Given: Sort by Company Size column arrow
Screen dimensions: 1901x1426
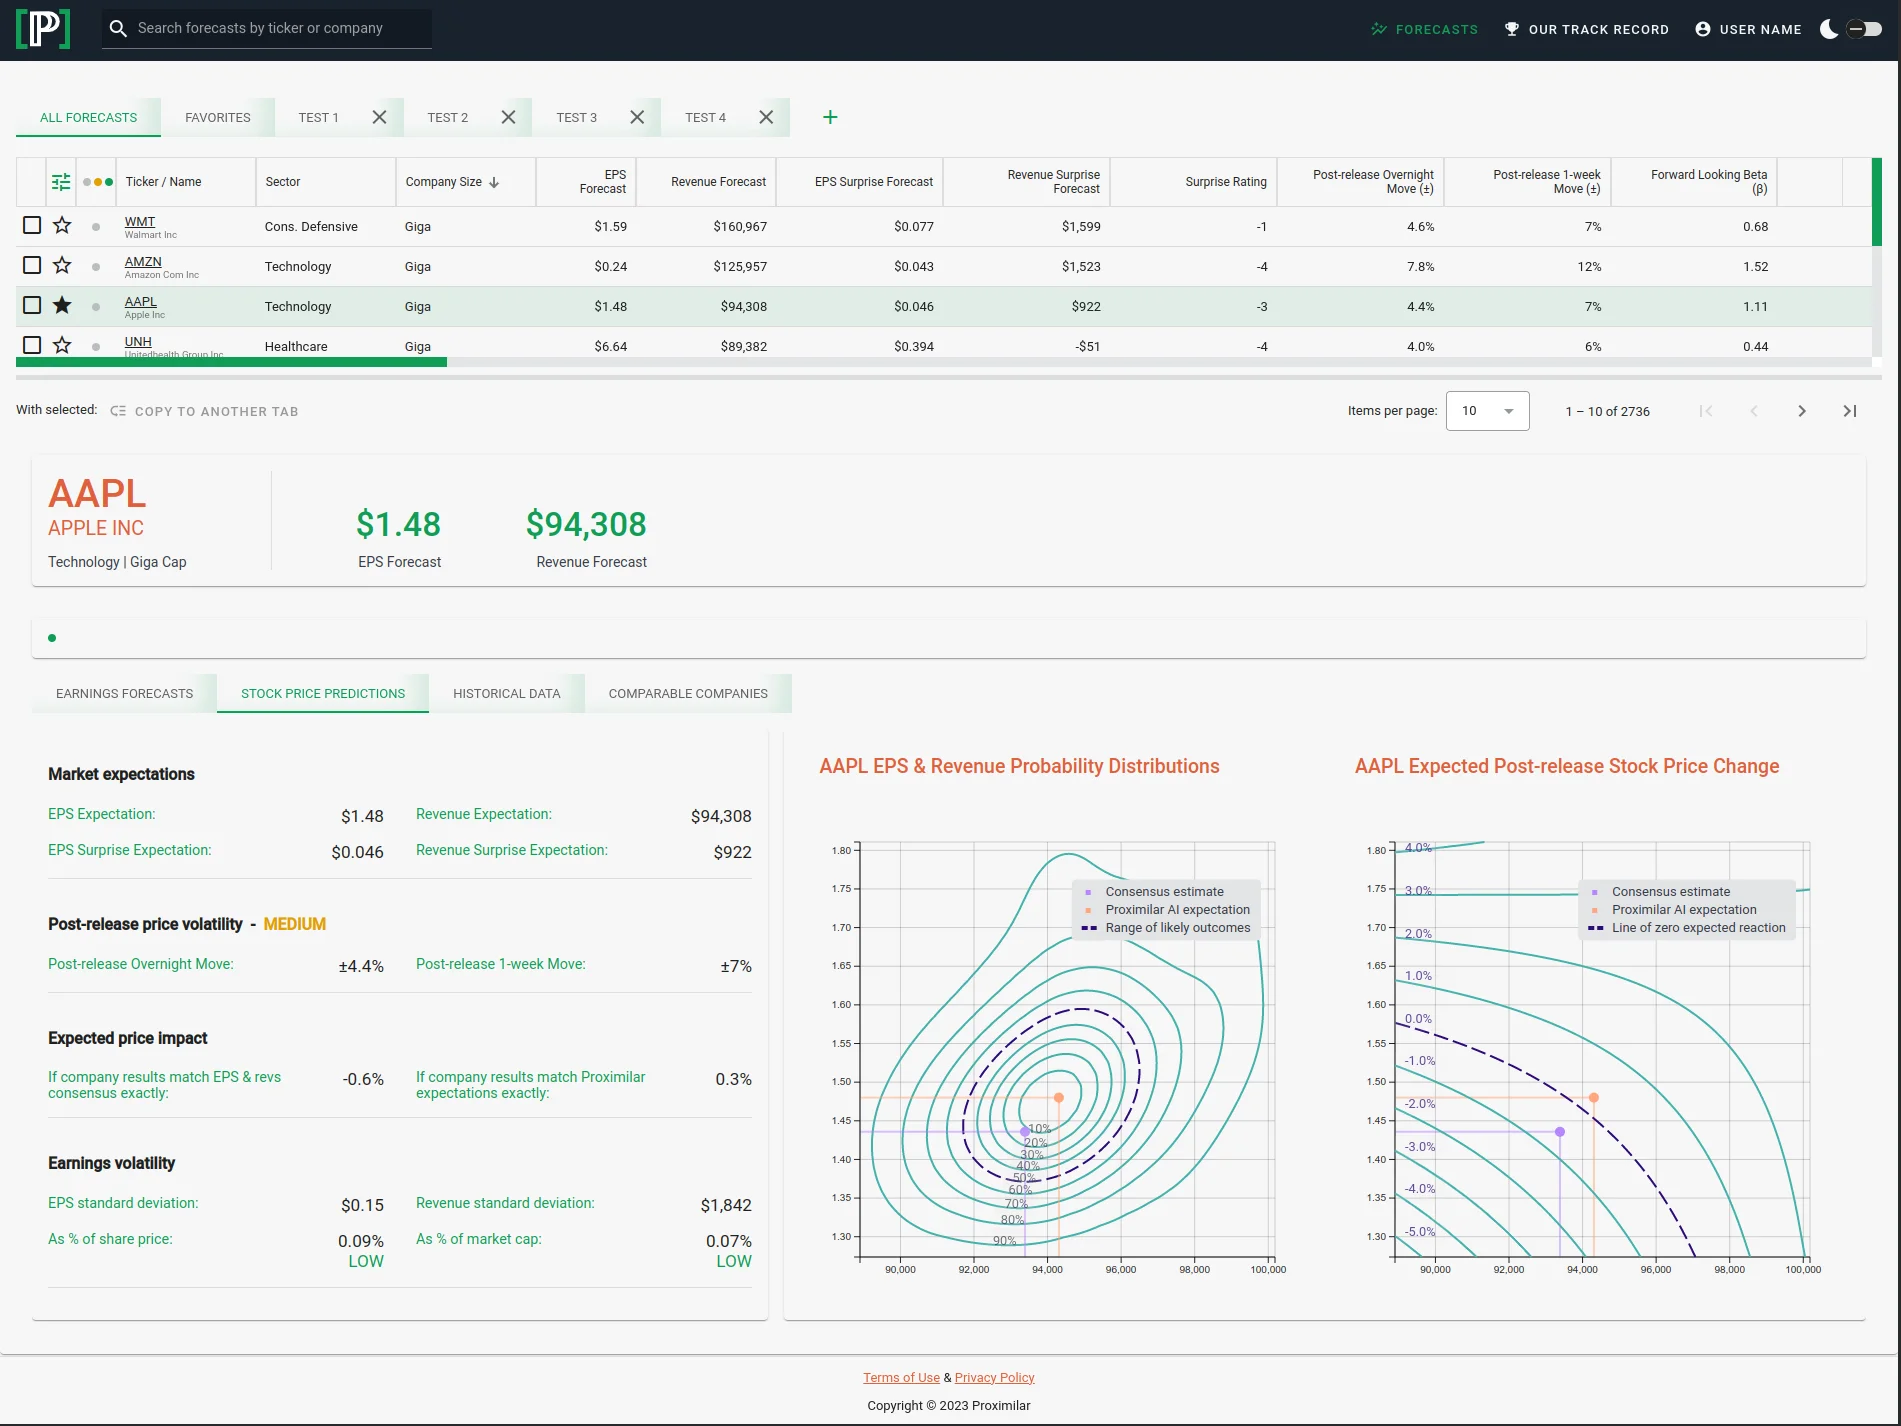Looking at the screenshot, I should click(x=494, y=182).
